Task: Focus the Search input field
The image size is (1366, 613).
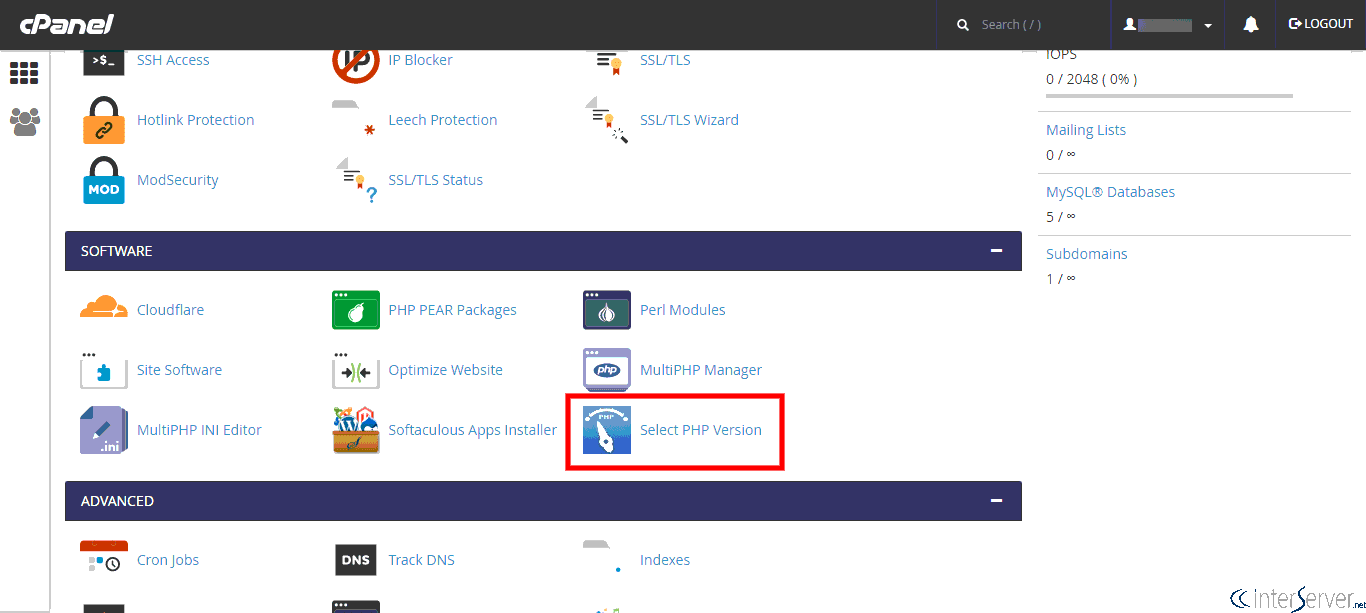Action: point(1030,25)
